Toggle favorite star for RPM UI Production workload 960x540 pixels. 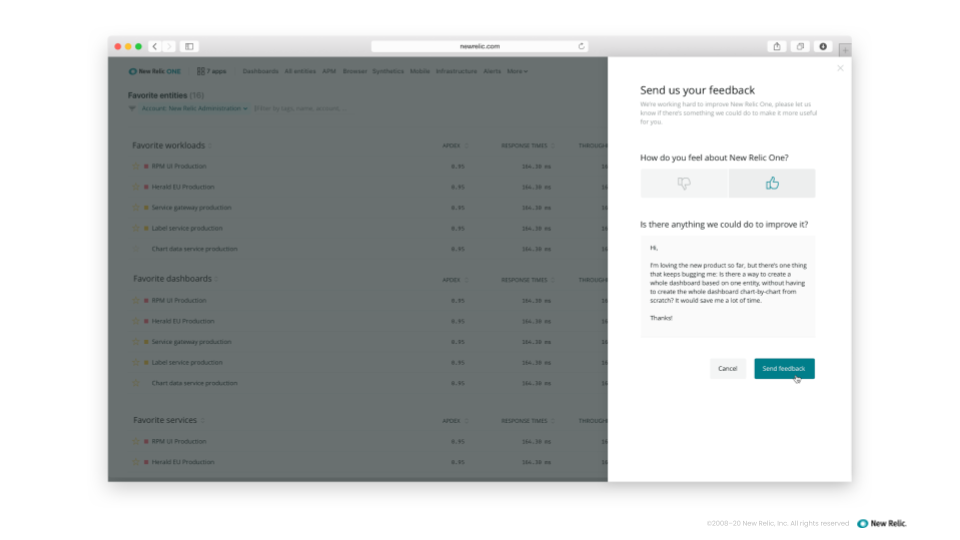click(136, 166)
